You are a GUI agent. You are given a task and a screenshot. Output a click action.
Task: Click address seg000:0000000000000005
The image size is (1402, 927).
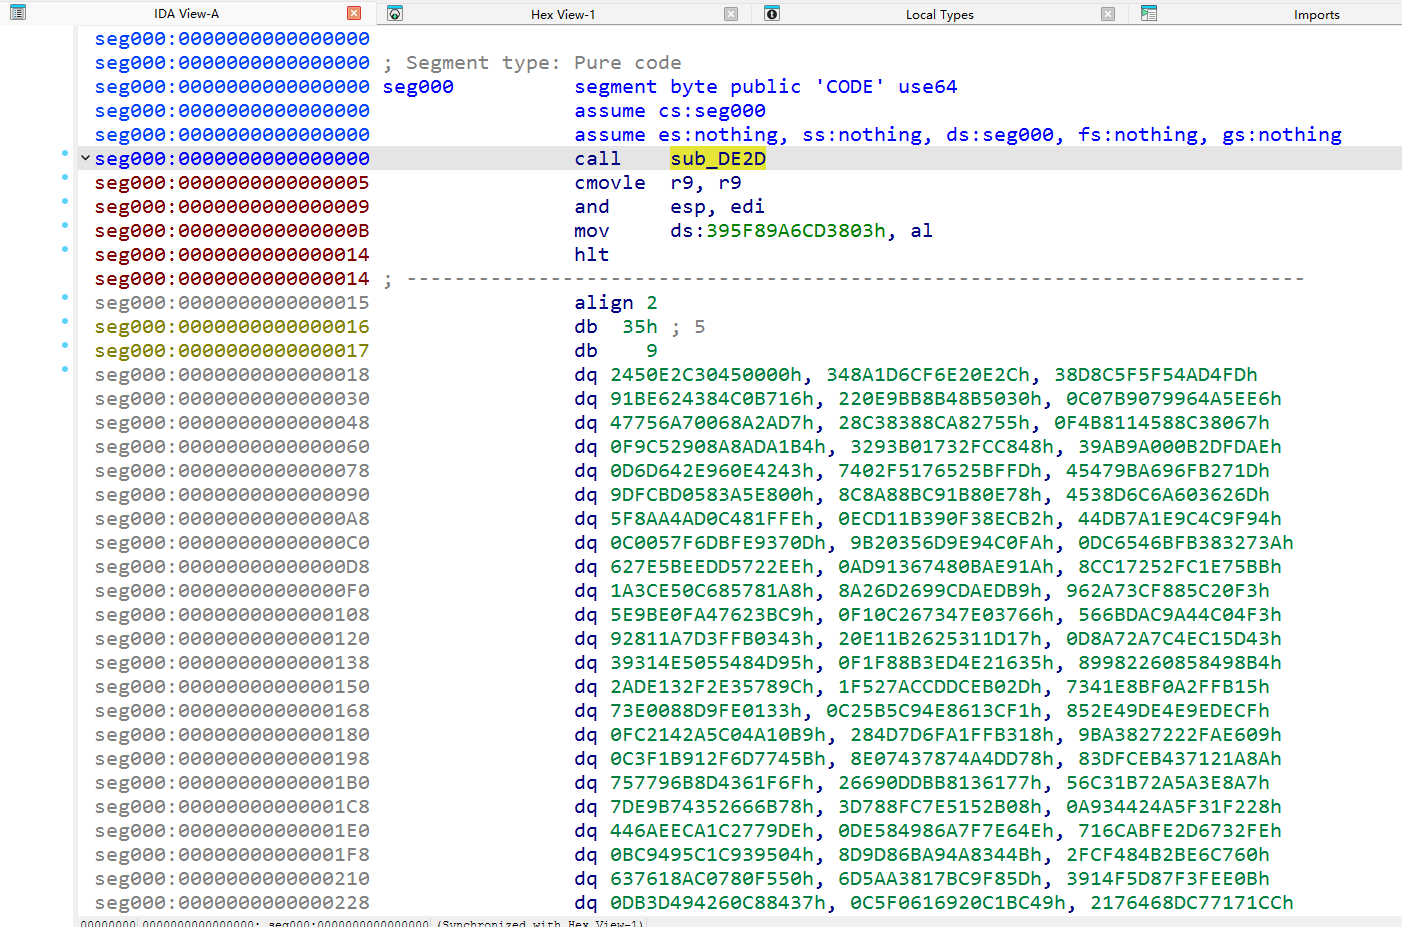(x=232, y=182)
